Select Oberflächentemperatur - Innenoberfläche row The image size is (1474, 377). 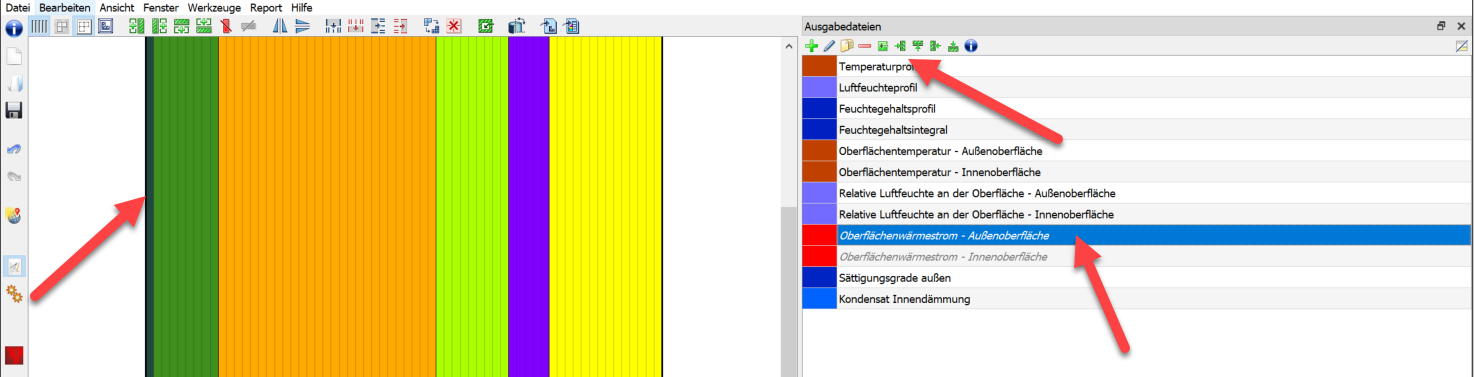[x=1136, y=172]
